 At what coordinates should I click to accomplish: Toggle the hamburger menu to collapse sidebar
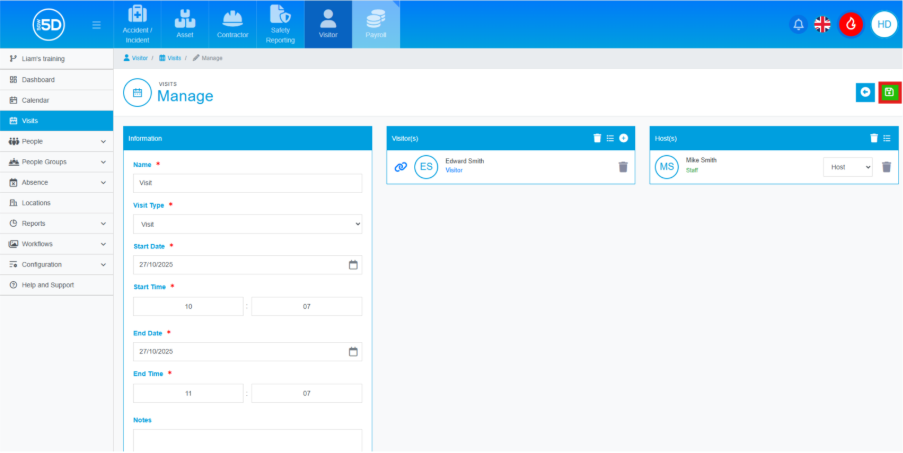tap(95, 25)
